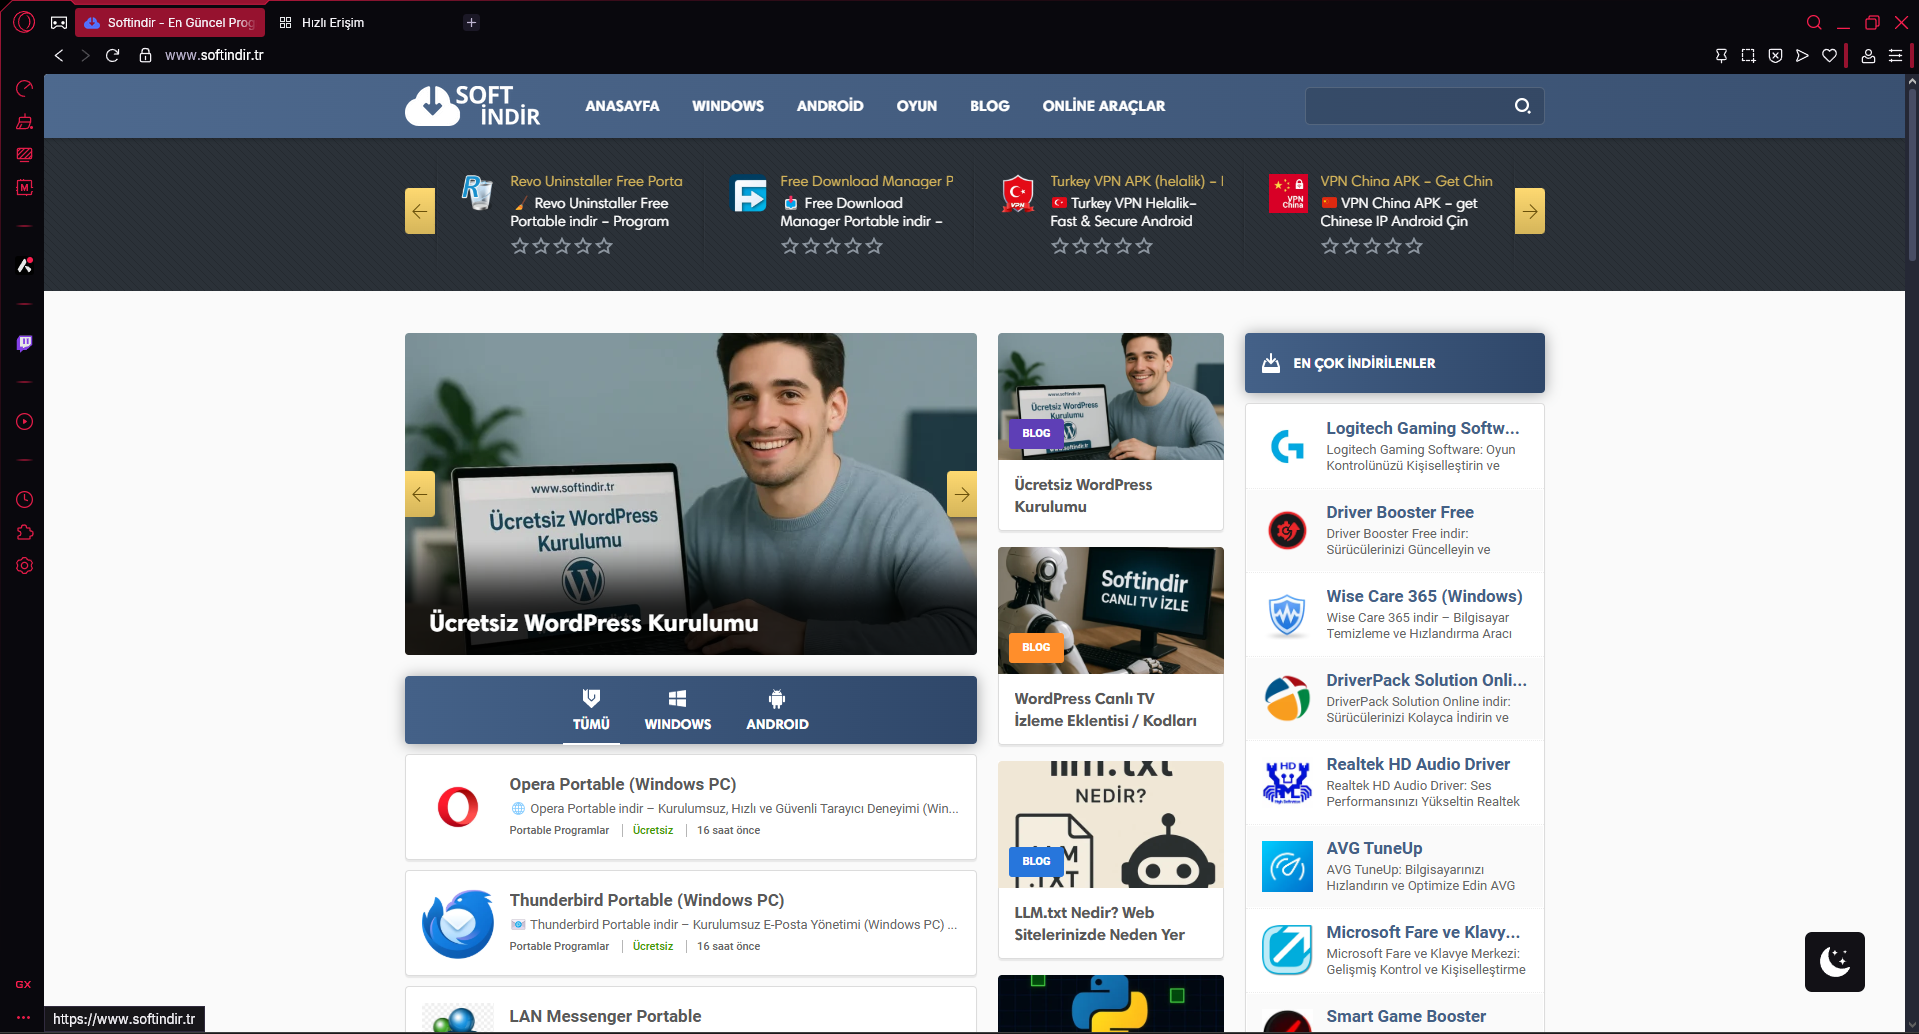Open the profile account icon
Image resolution: width=1919 pixels, height=1034 pixels.
(x=1867, y=55)
